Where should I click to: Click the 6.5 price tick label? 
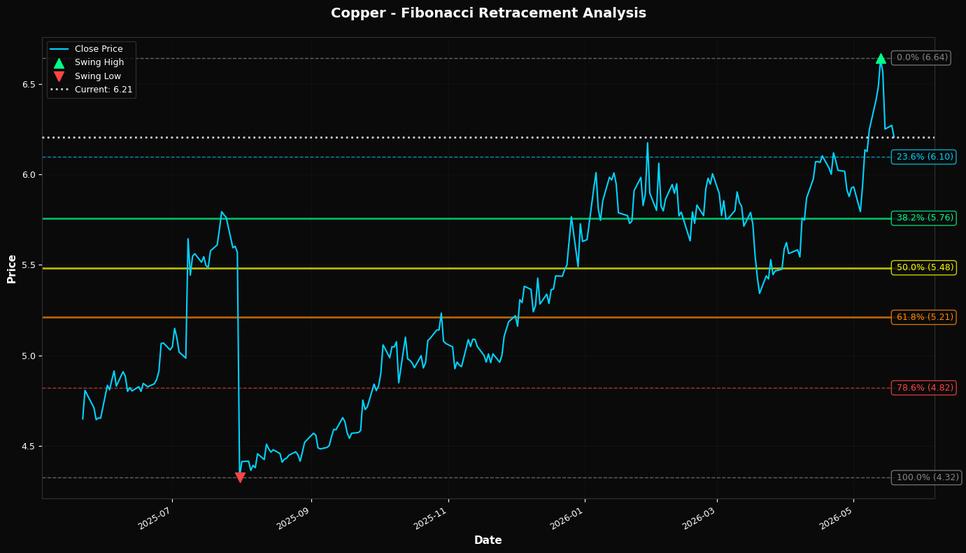click(x=29, y=84)
